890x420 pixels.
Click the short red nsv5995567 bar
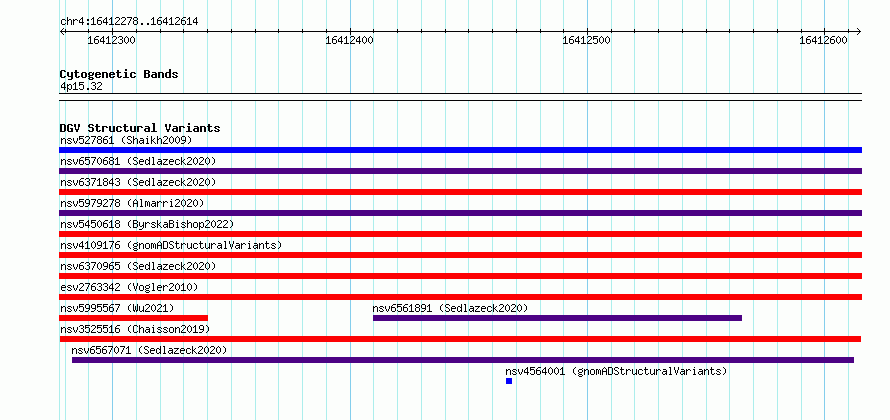(x=133, y=318)
